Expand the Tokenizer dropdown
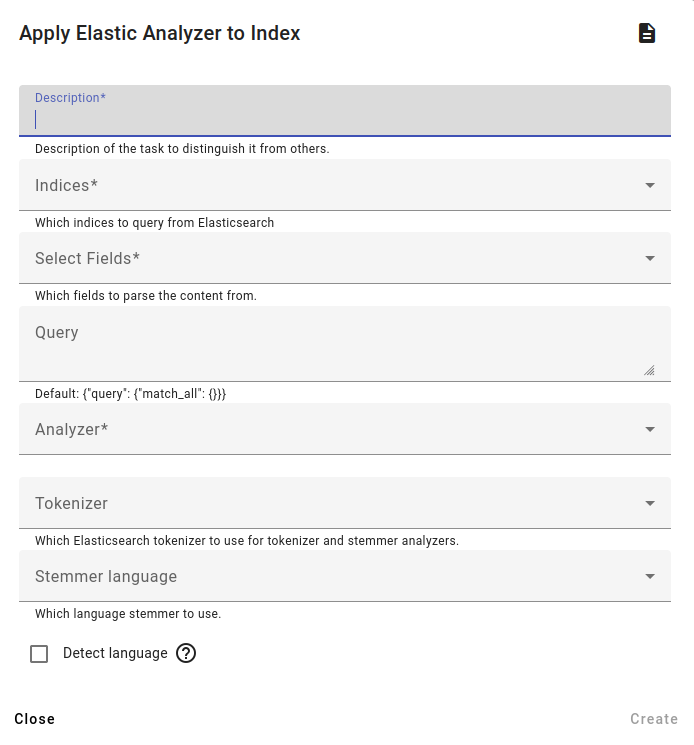Image resolution: width=694 pixels, height=745 pixels. (x=345, y=503)
